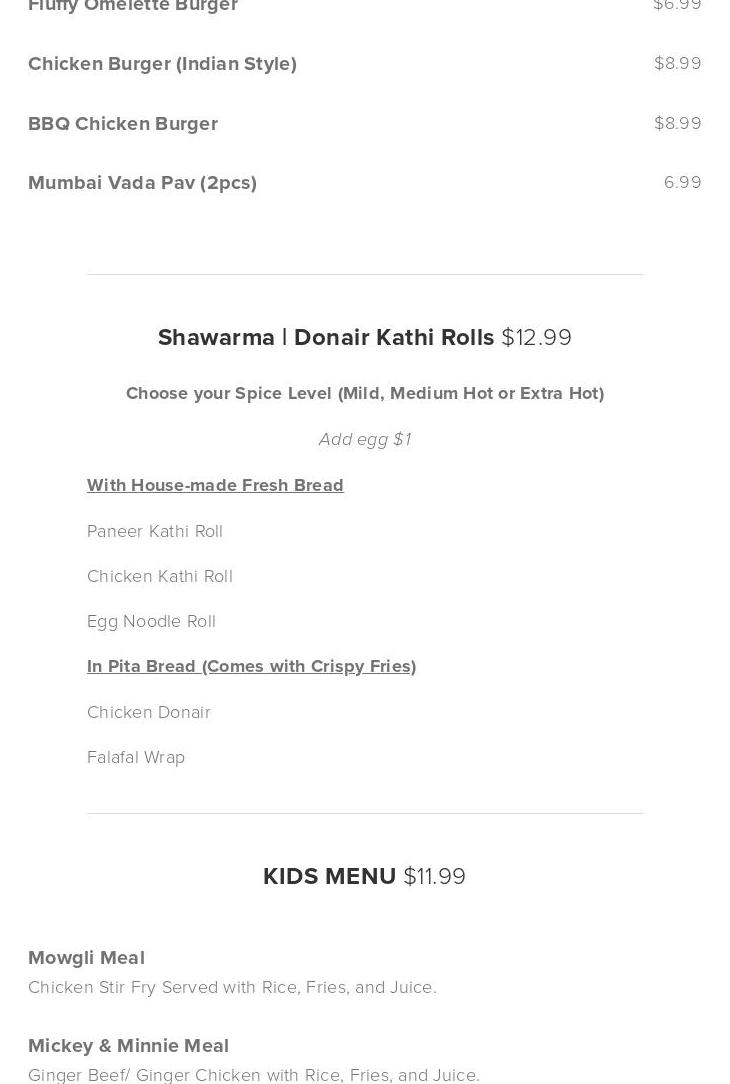Image resolution: width=730 pixels, height=1084 pixels.
Task: Click With House-made Fresh Bread link
Action: tap(215, 485)
